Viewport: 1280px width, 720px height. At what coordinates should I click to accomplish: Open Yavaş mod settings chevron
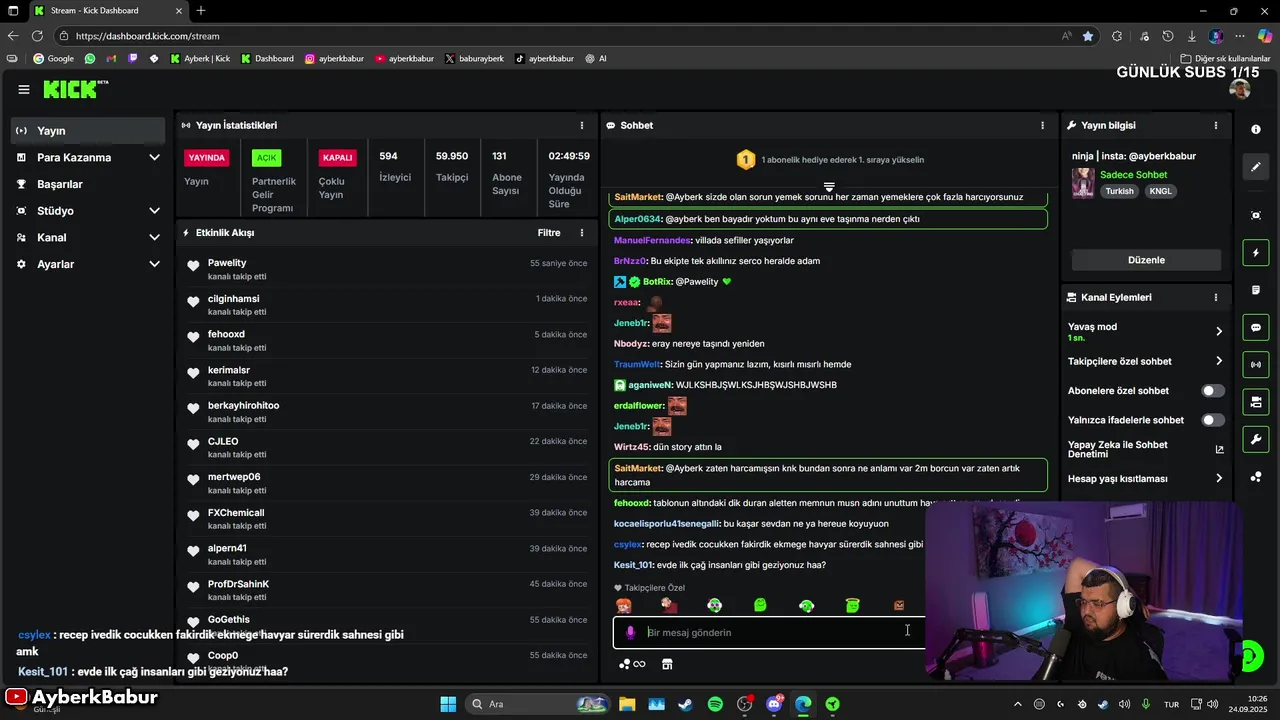[x=1219, y=331]
